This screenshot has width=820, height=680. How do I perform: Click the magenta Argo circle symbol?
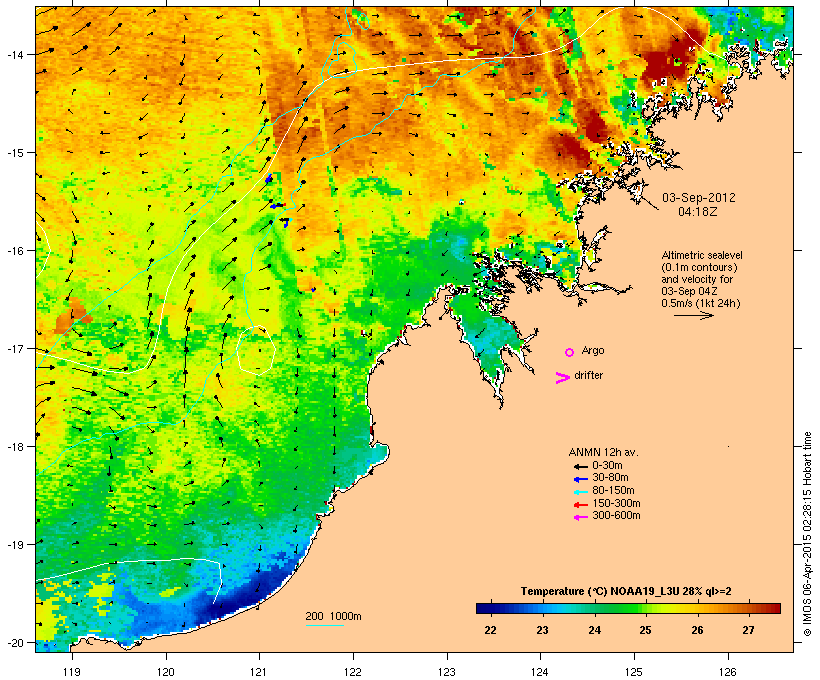pos(570,352)
